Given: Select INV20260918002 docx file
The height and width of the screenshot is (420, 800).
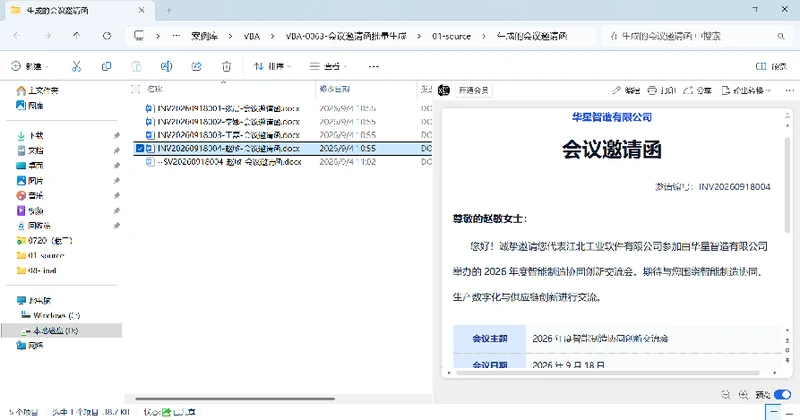Looking at the screenshot, I should tap(228, 122).
